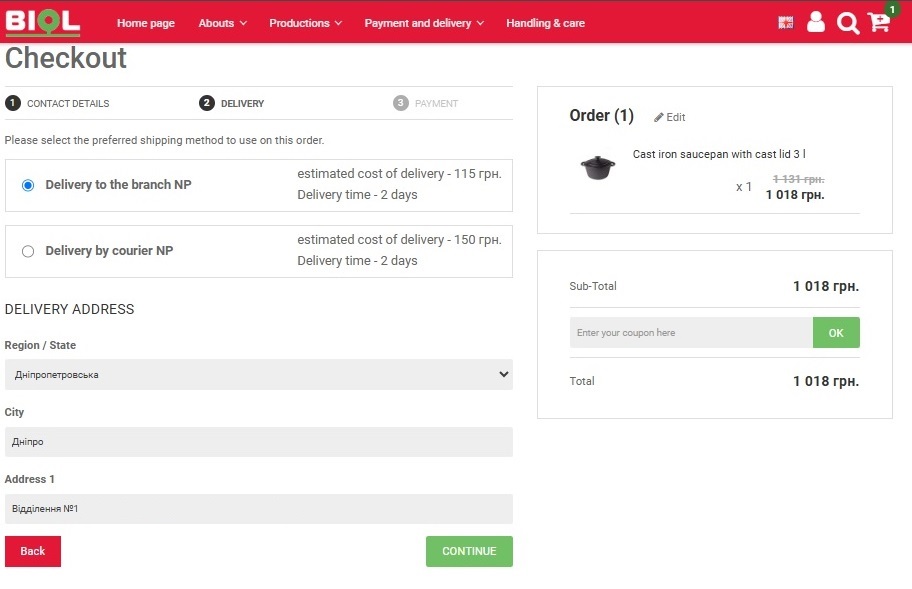Expand Payment and delivery menu

(x=424, y=23)
